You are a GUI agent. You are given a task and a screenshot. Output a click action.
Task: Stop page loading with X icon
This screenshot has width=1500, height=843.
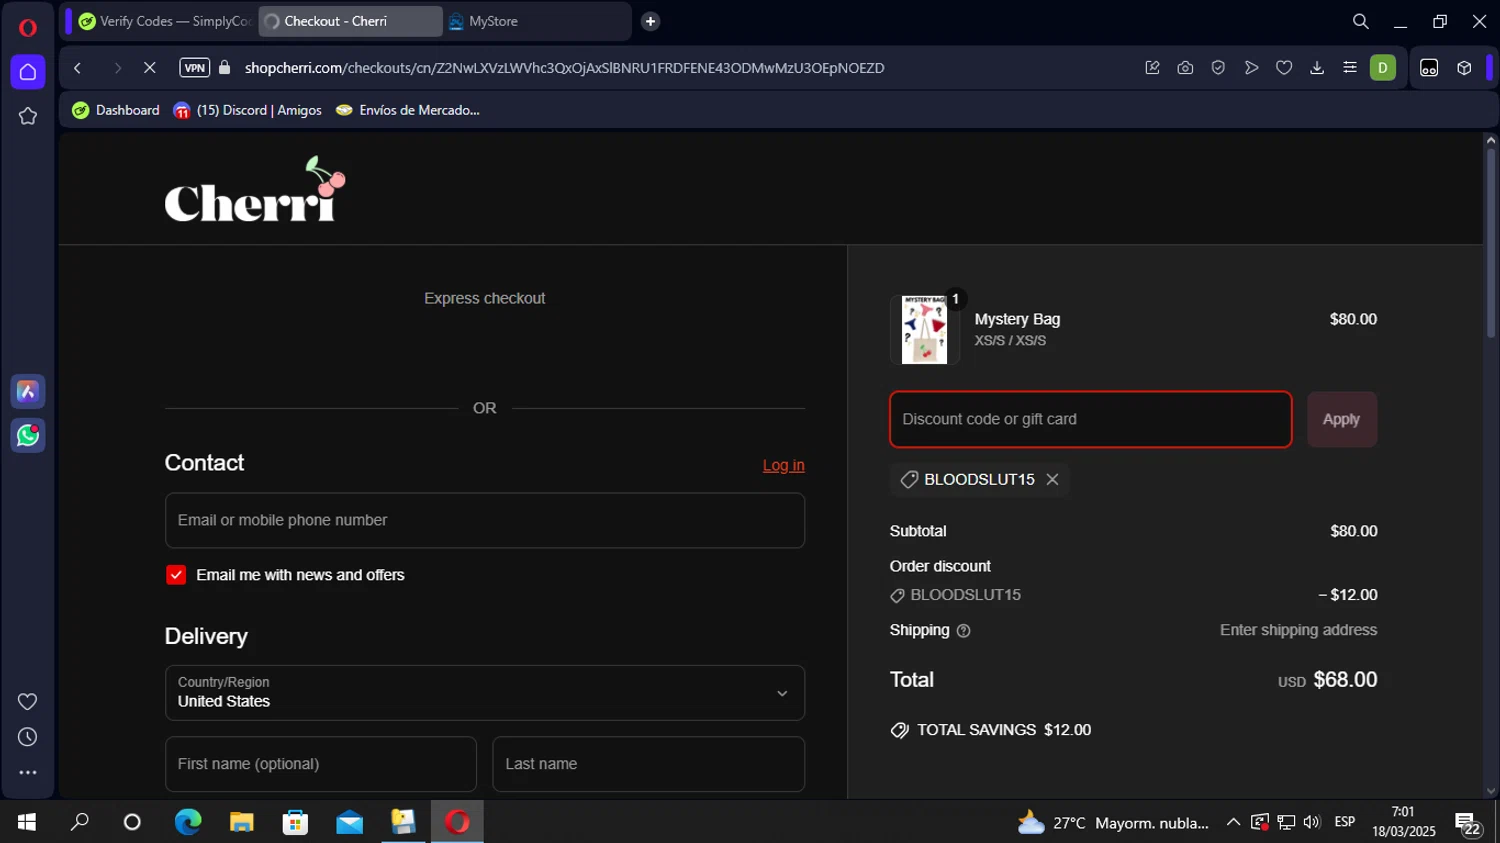pyautogui.click(x=150, y=68)
